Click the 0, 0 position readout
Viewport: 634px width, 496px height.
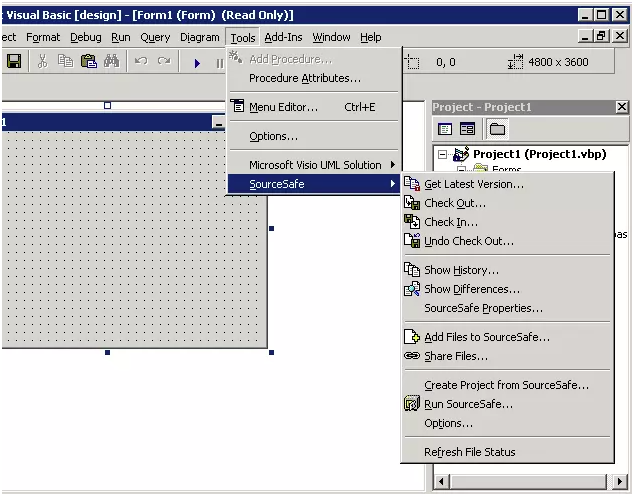[446, 62]
